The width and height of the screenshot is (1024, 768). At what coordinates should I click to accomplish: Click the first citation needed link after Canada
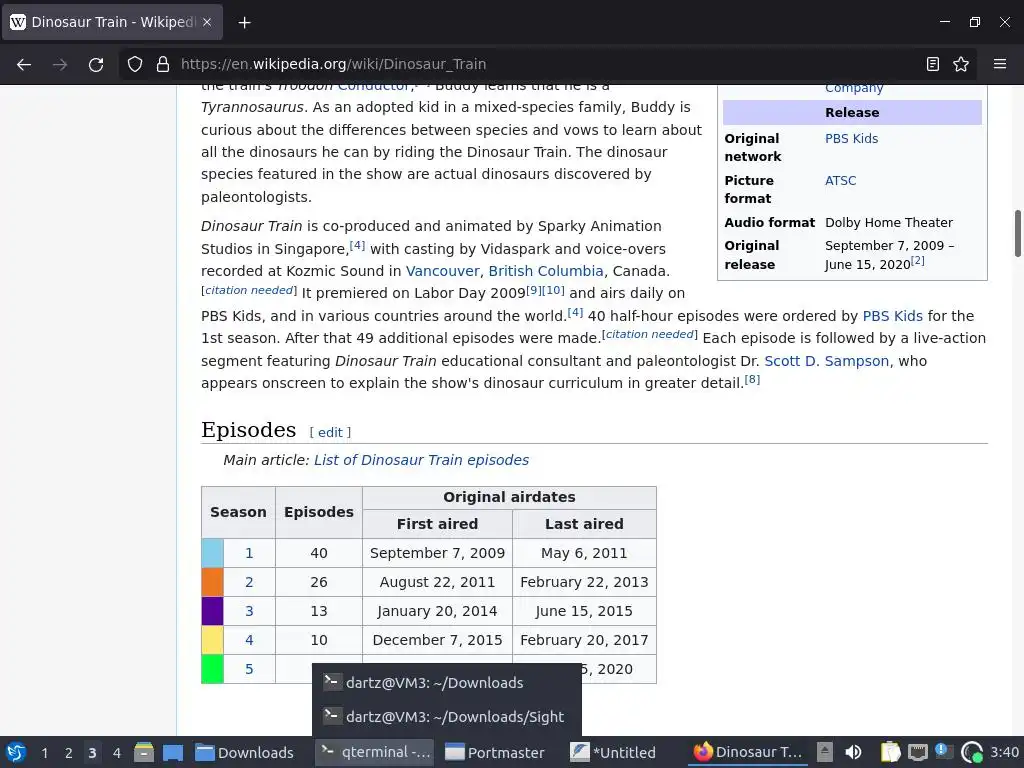click(x=249, y=290)
